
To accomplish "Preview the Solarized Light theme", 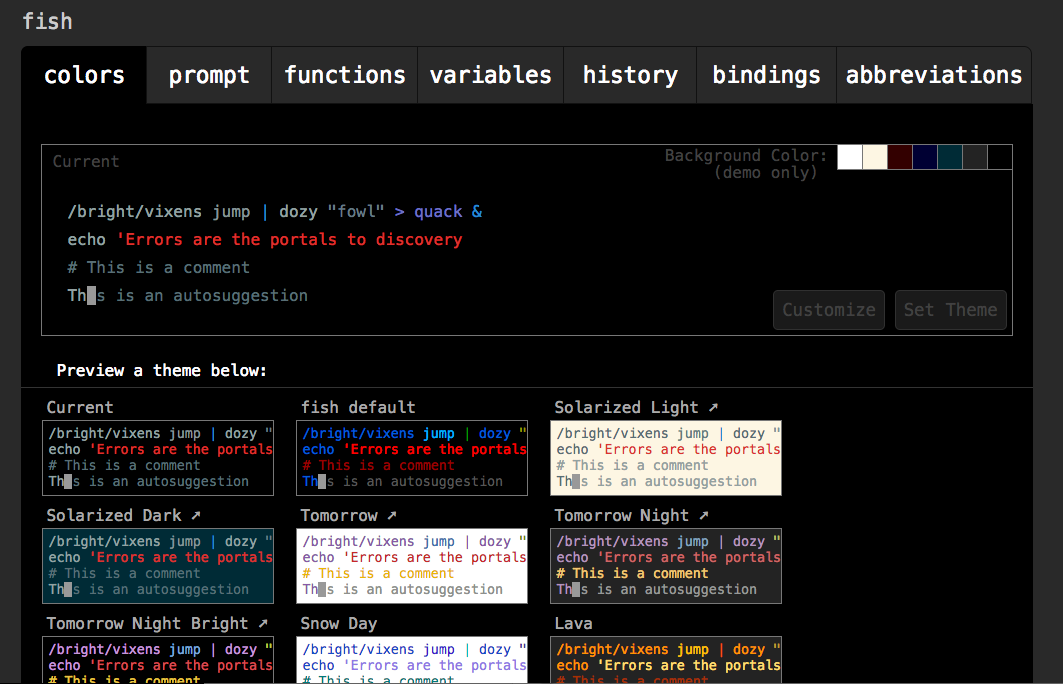I will coord(666,458).
